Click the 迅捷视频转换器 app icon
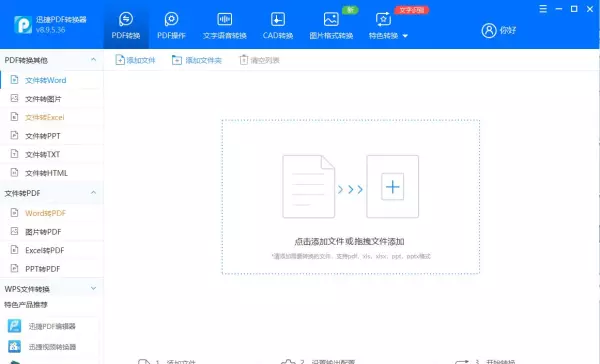The image size is (600, 364). click(15, 346)
